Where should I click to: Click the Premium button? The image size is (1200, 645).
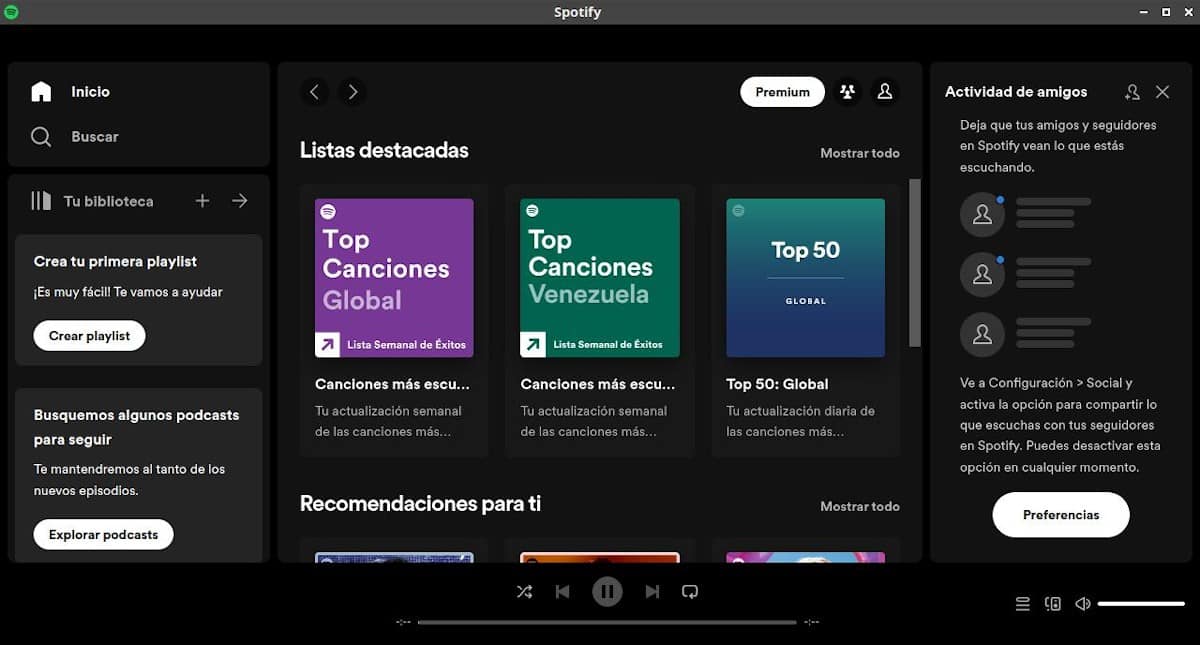(782, 92)
